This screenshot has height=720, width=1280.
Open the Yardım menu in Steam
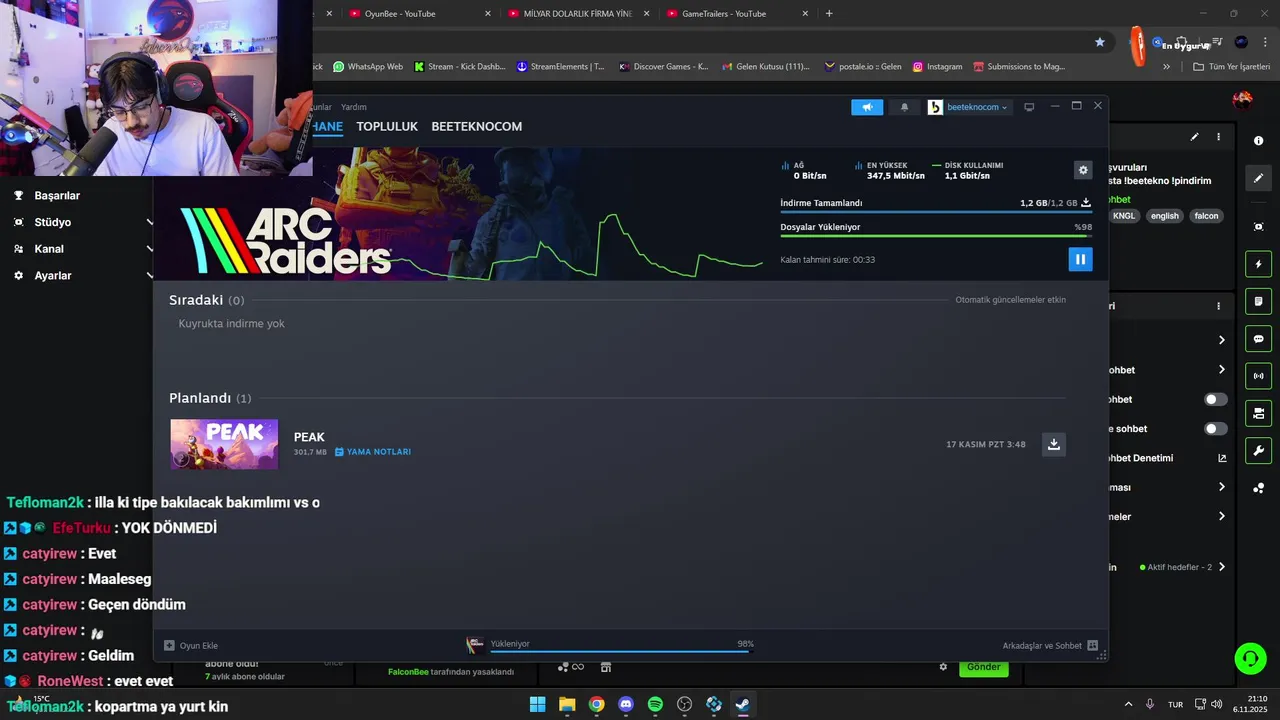pos(354,107)
